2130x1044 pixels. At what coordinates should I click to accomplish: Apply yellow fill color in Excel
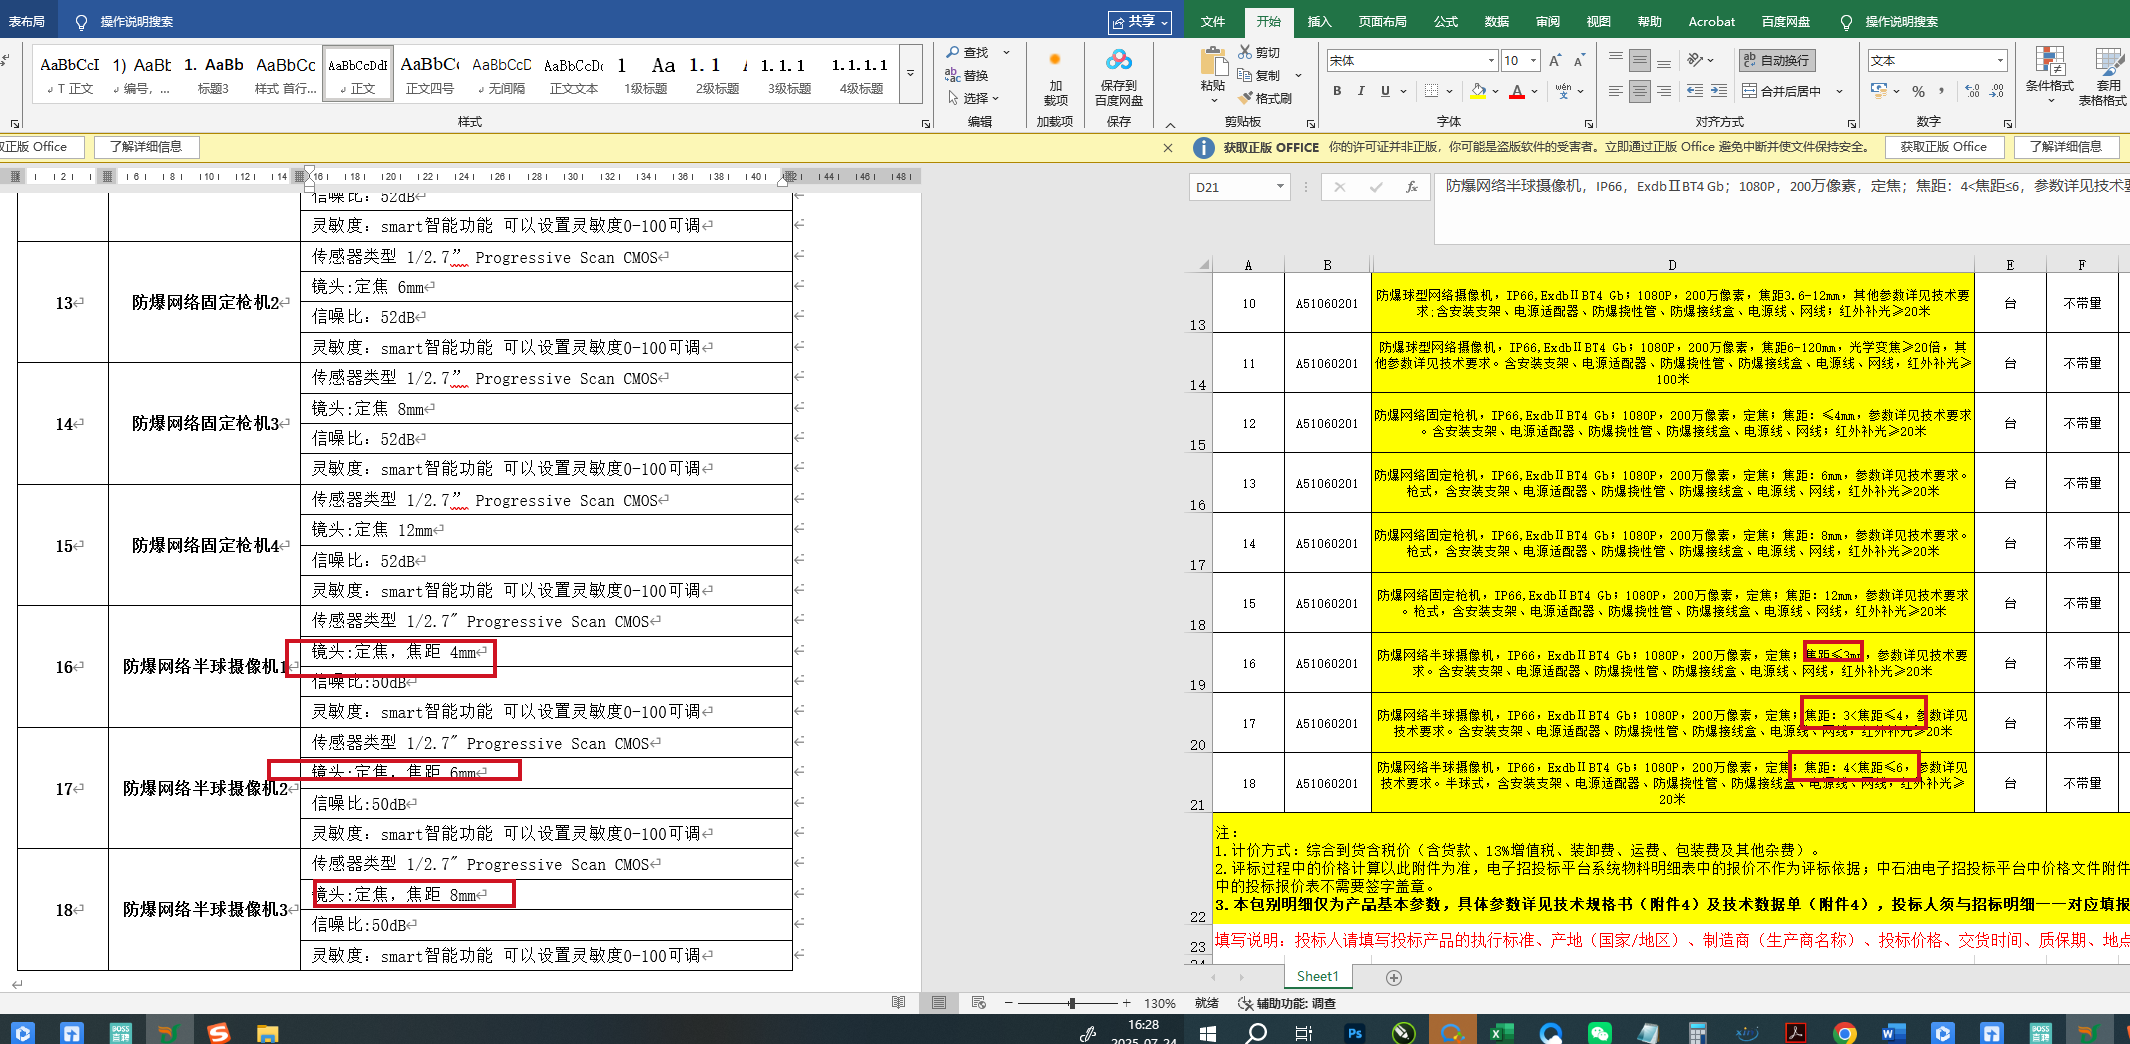pyautogui.click(x=1478, y=91)
